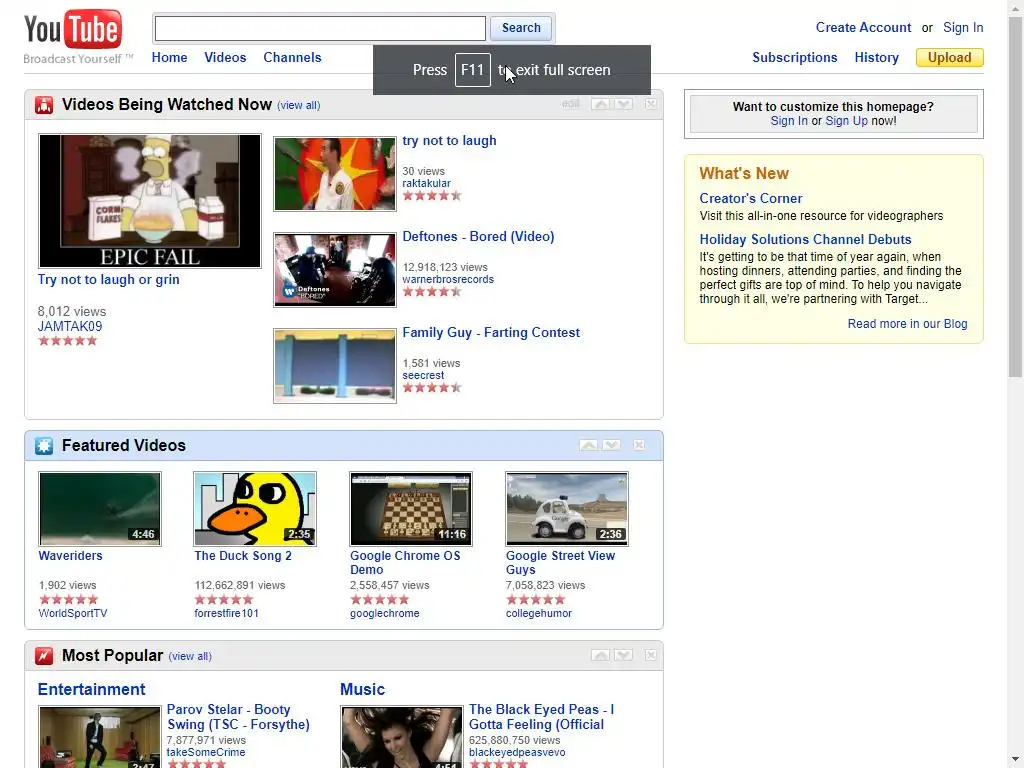
Task: Click the yellow Upload button
Action: pos(950,57)
